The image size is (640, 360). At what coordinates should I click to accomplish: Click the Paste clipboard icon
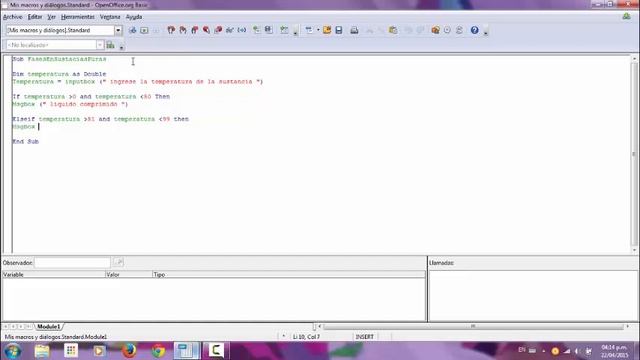pos(393,30)
